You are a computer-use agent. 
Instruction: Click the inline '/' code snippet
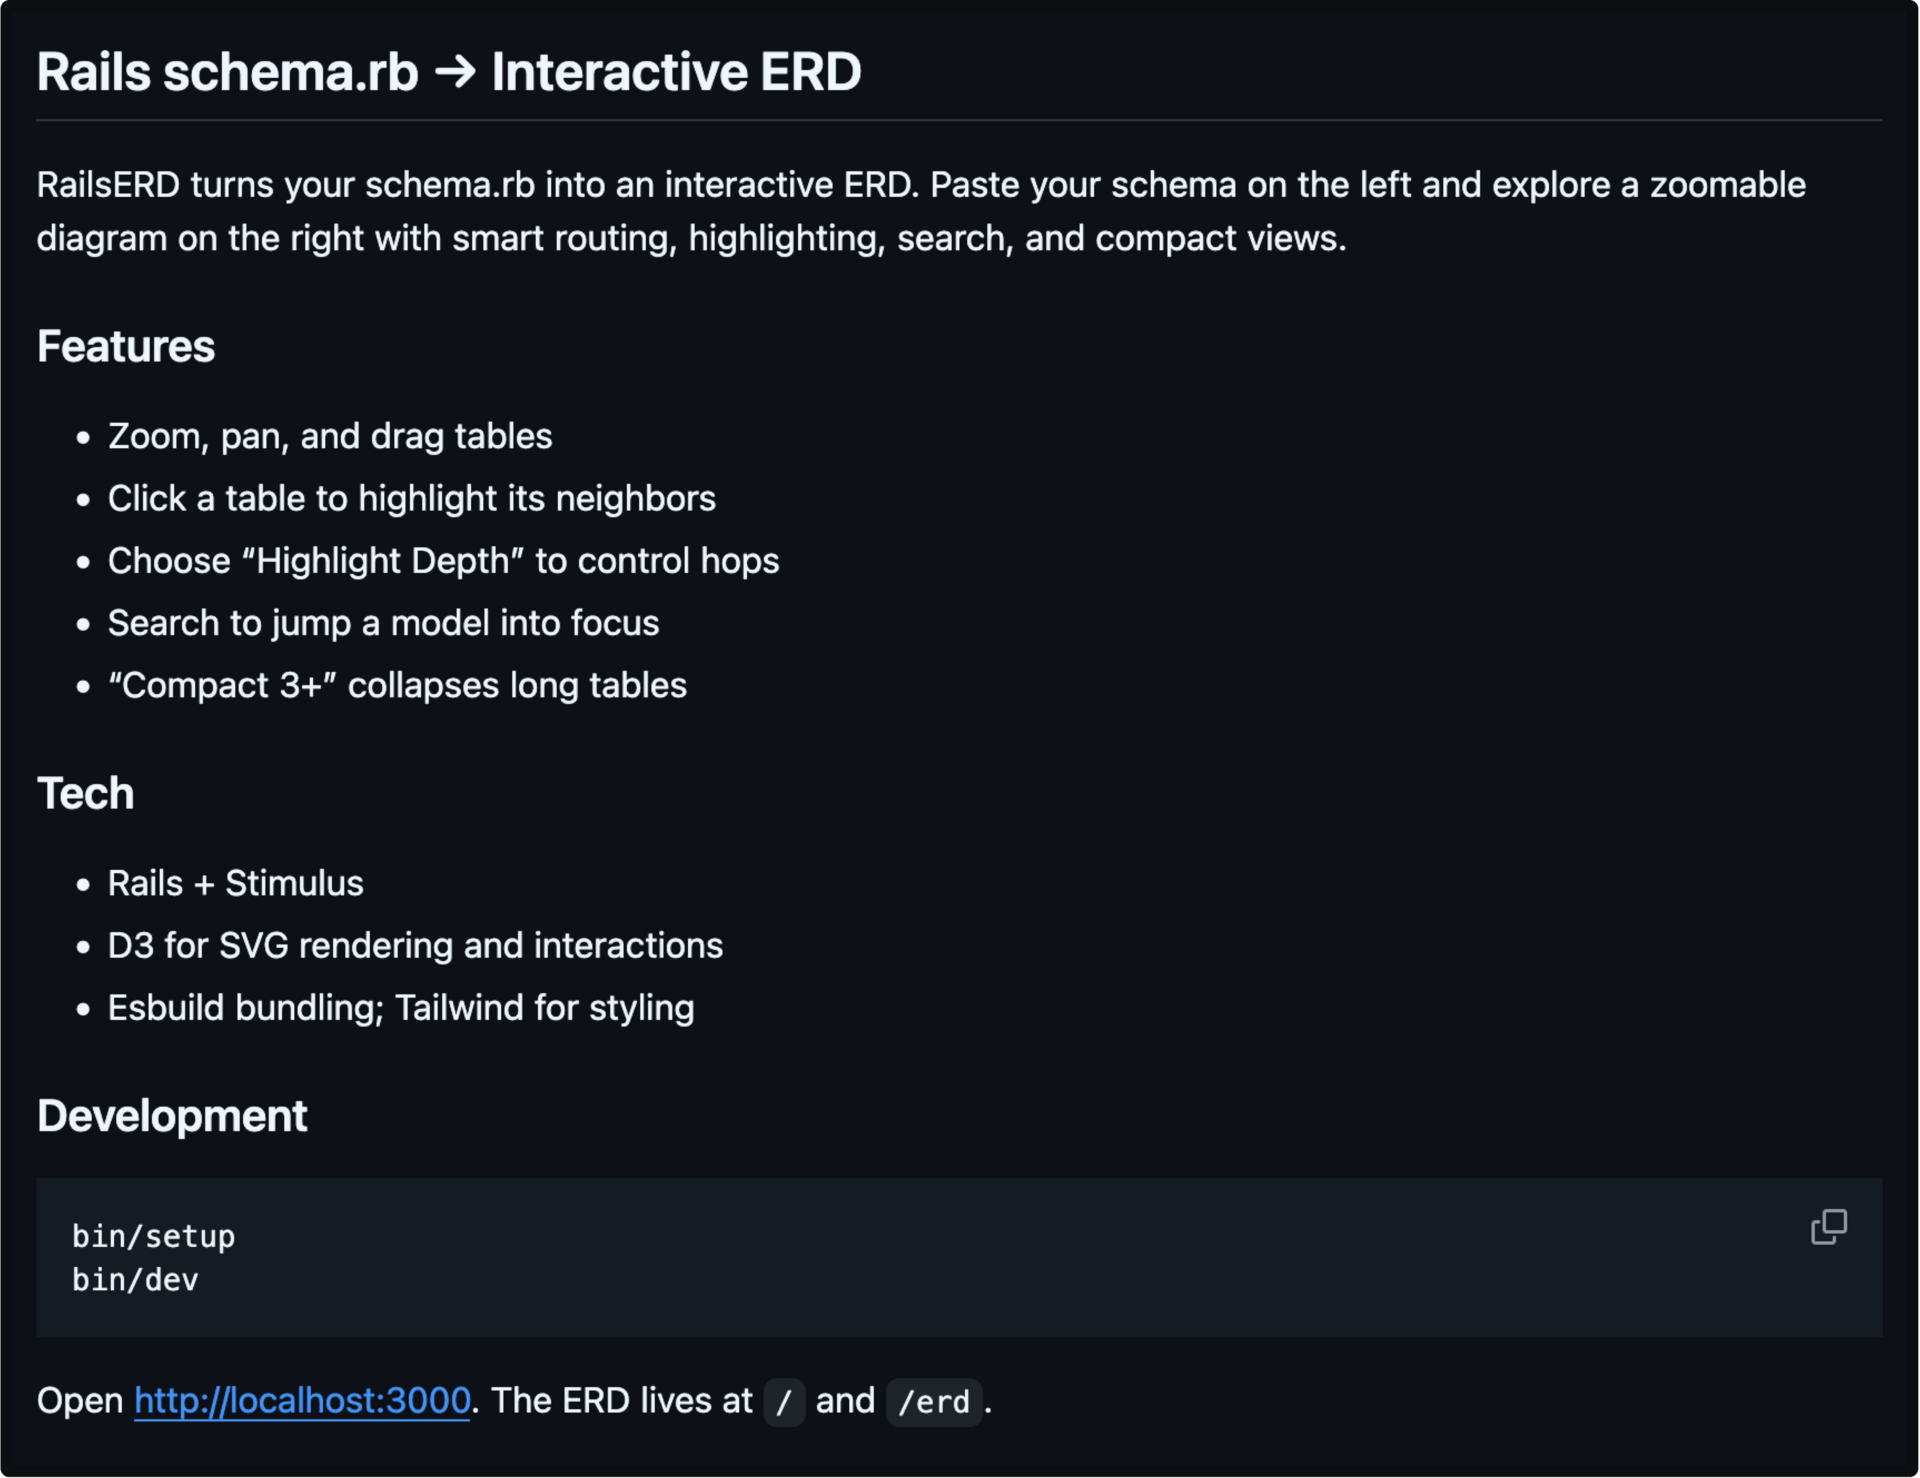tap(784, 1402)
